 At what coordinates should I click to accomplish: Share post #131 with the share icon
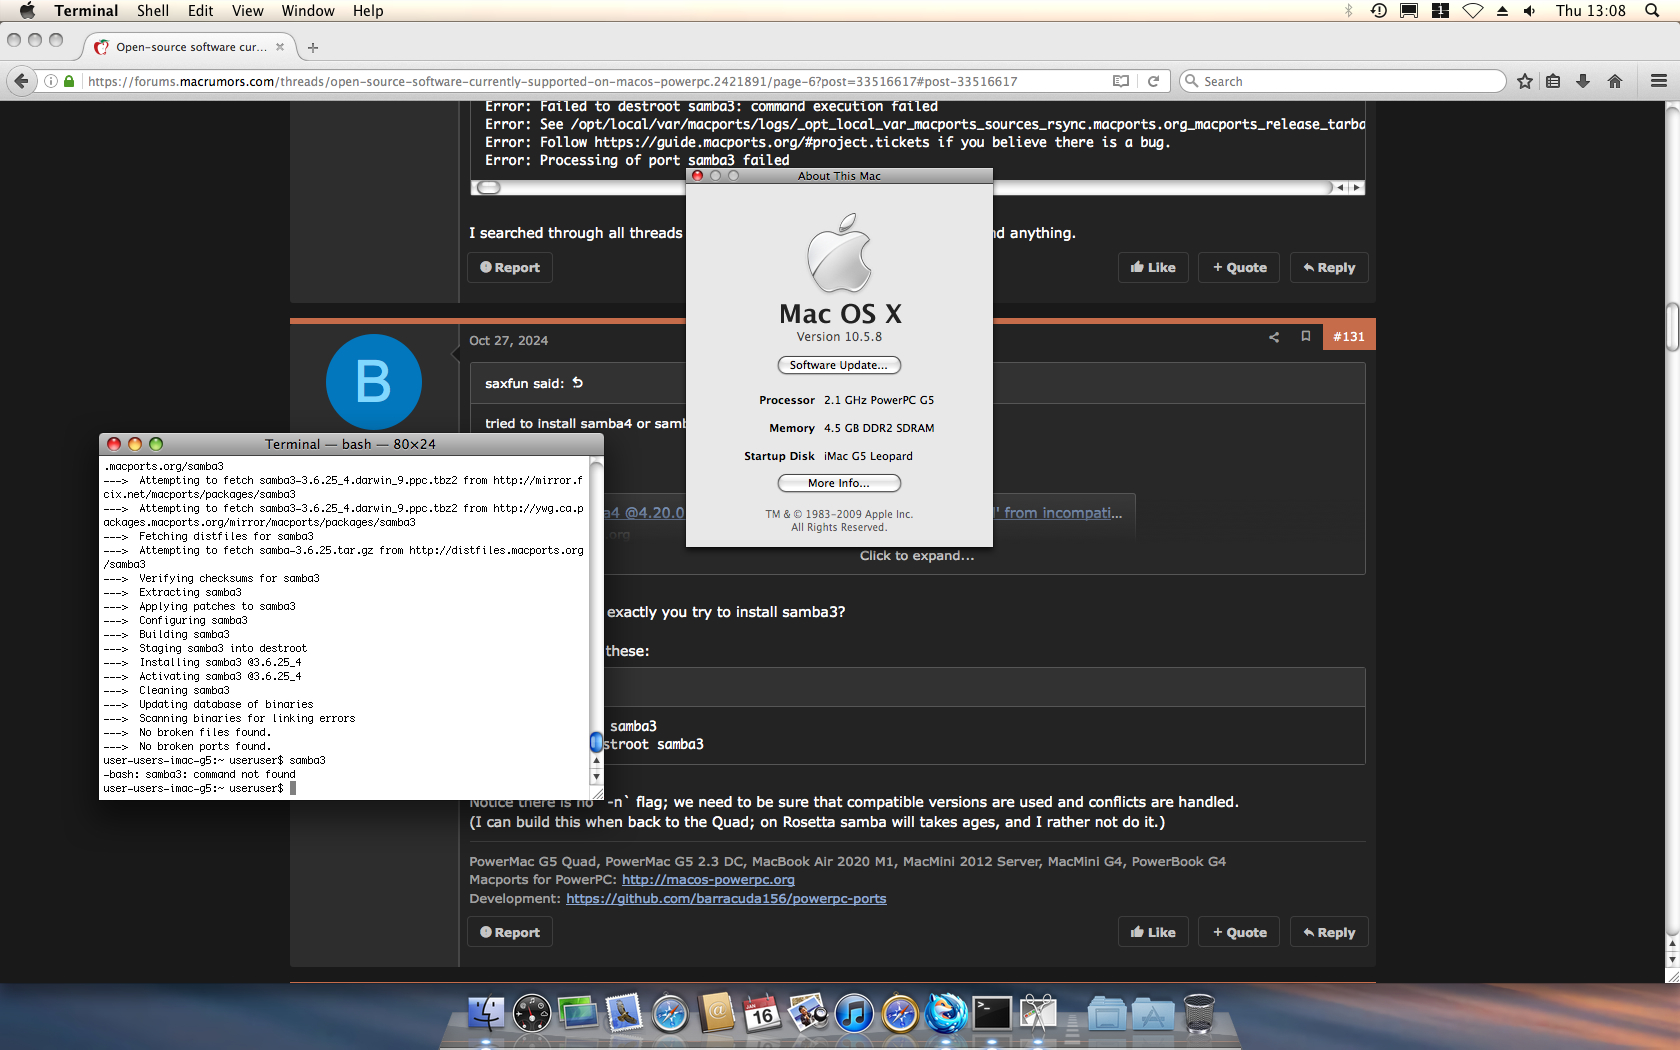[1274, 337]
